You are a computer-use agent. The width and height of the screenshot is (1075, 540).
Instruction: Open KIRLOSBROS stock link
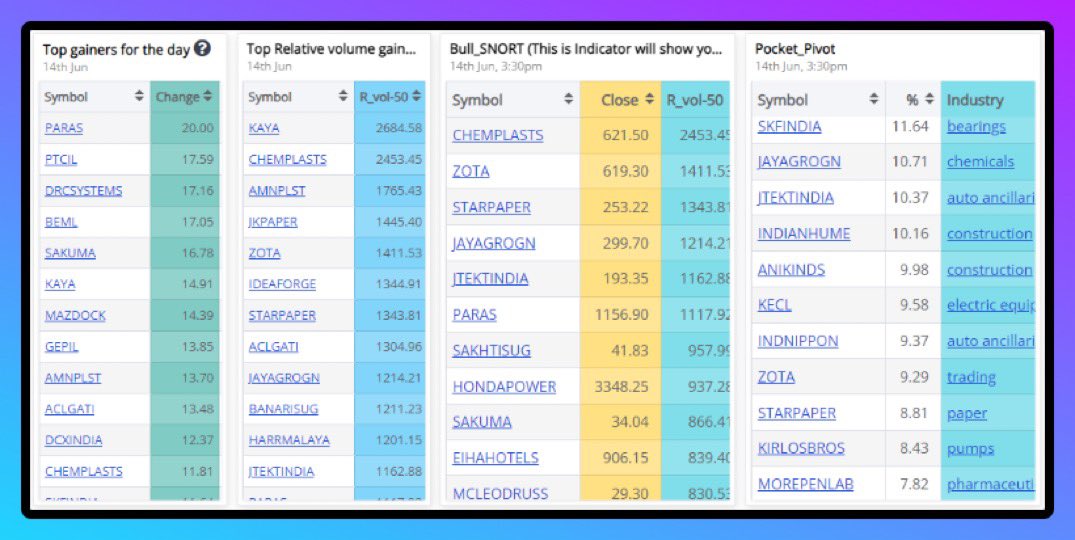coord(801,448)
